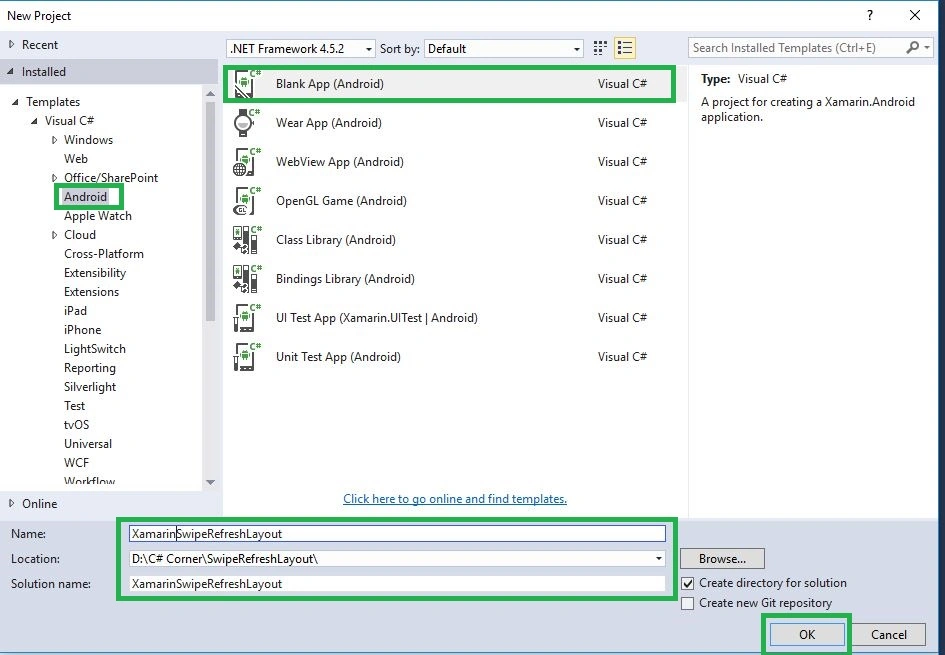
Task: Pick the UI Test App icon
Action: point(246,318)
